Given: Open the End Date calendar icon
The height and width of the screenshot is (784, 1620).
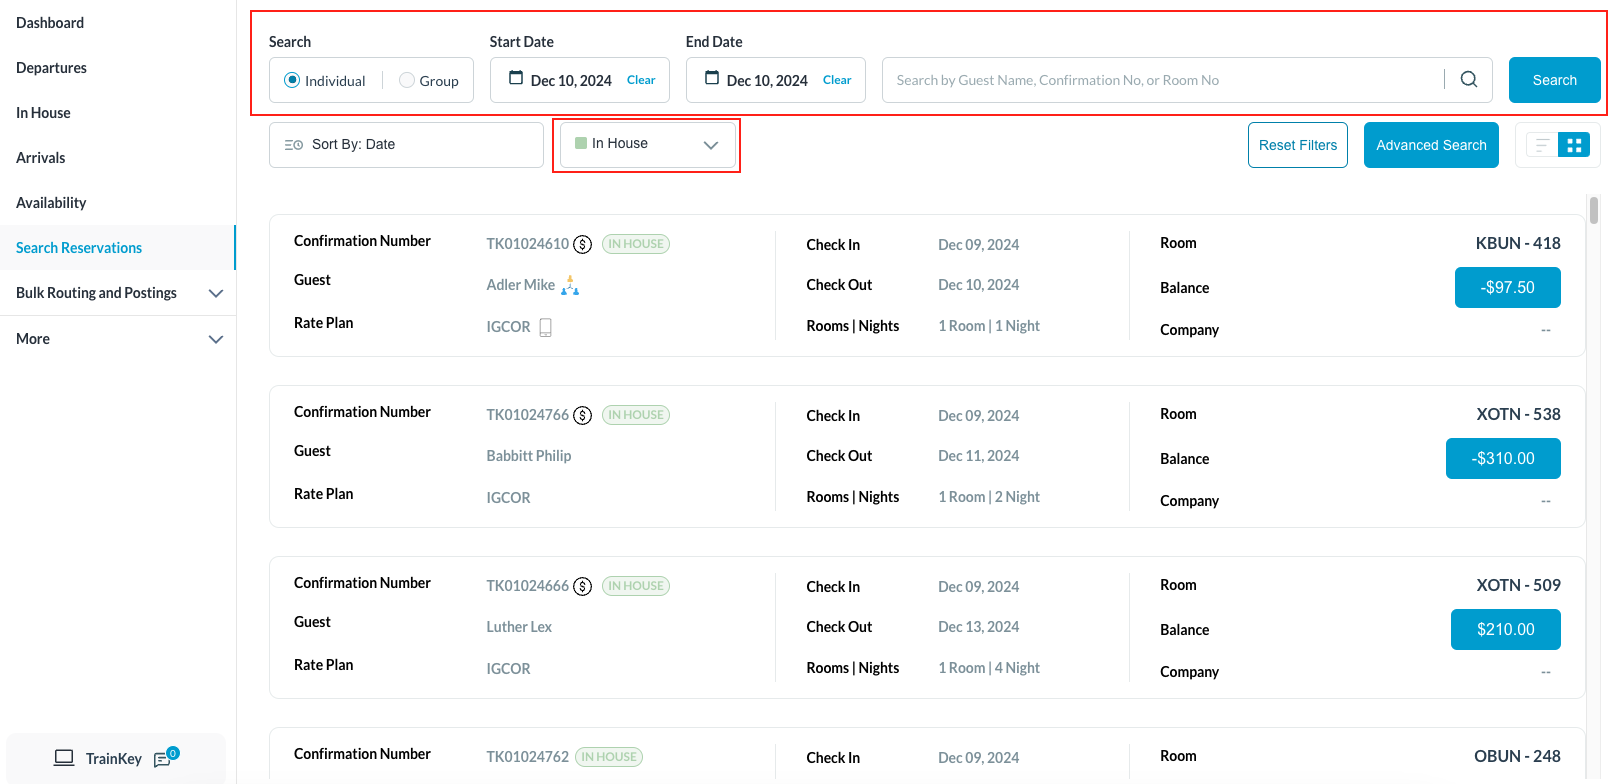Looking at the screenshot, I should (x=712, y=78).
